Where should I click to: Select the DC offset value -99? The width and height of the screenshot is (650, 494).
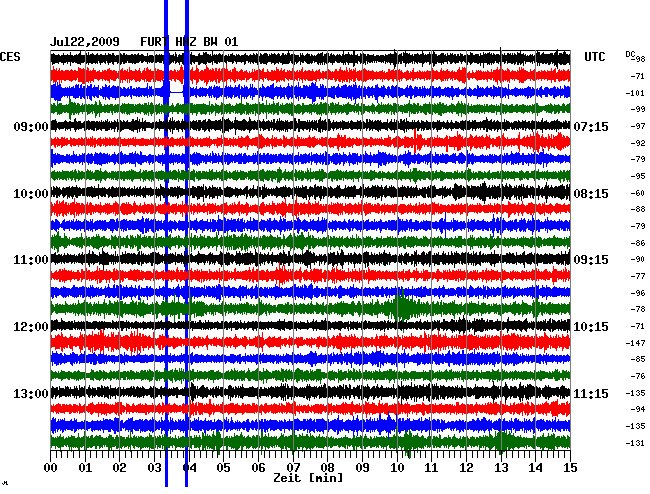point(638,109)
